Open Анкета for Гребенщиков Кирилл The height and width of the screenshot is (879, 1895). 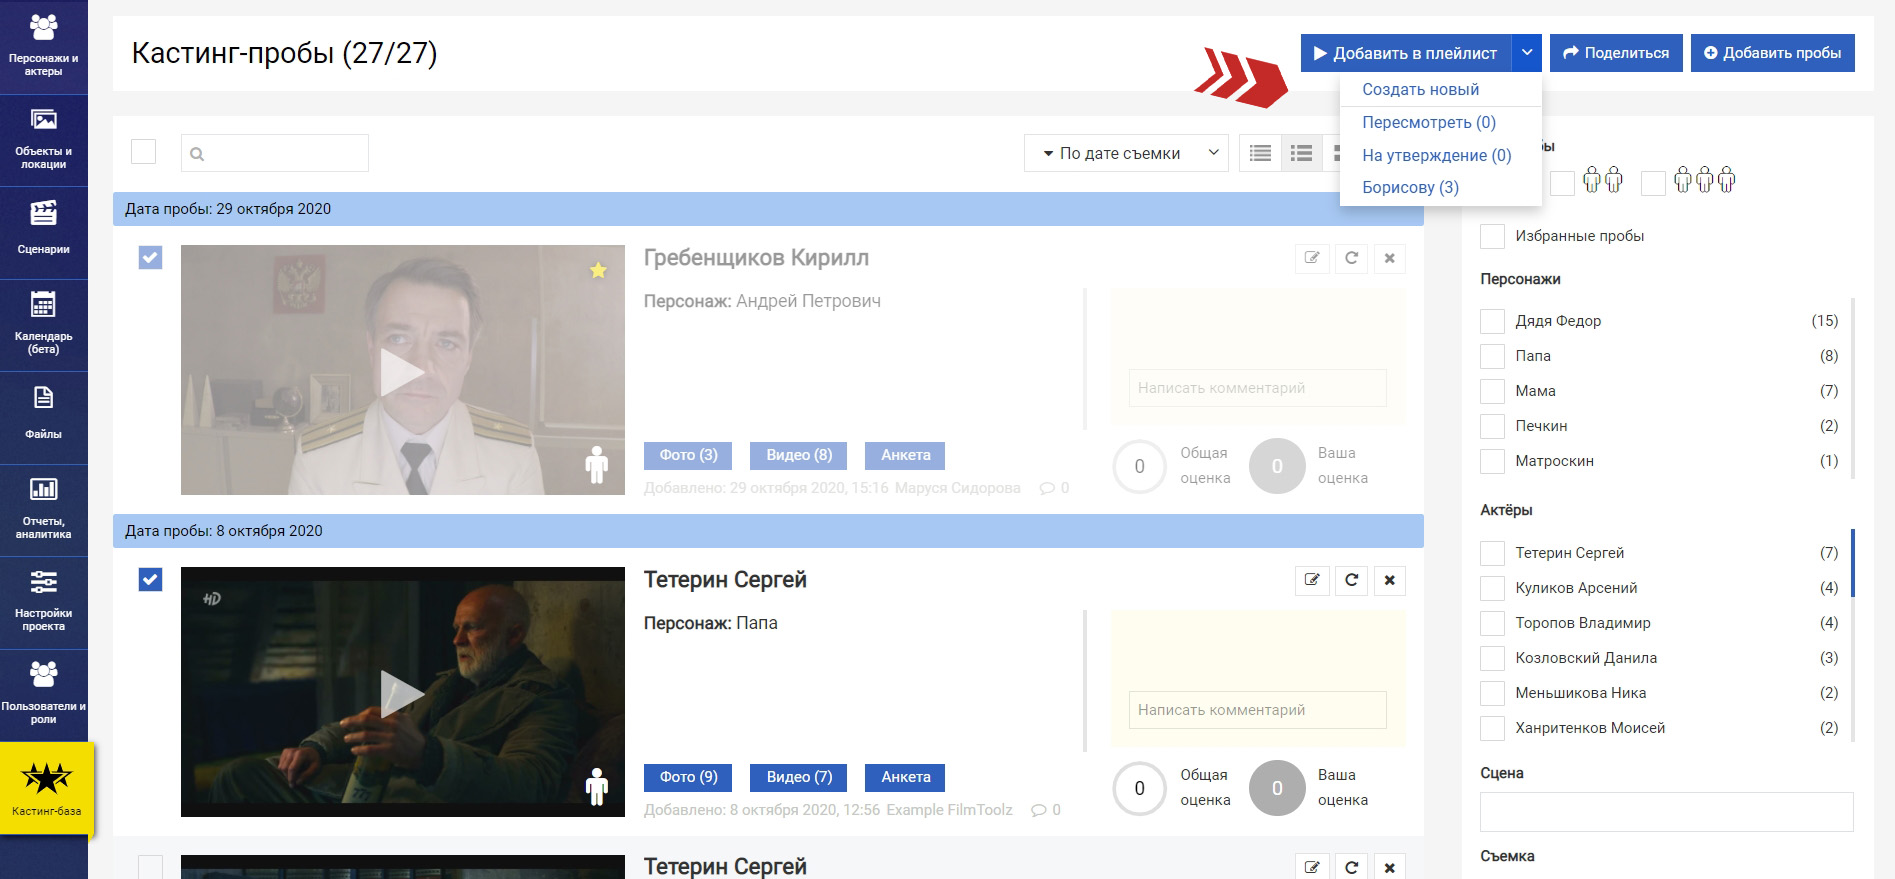[905, 455]
